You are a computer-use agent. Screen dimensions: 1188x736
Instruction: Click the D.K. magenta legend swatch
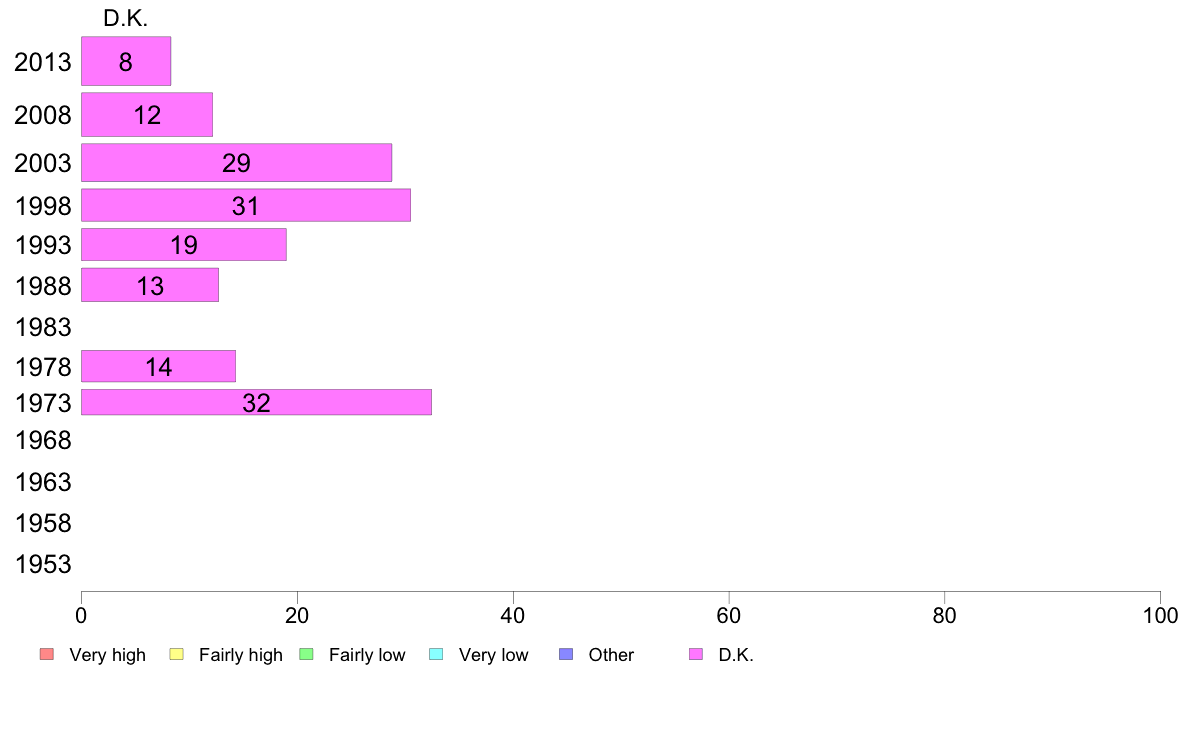pyautogui.click(x=696, y=654)
